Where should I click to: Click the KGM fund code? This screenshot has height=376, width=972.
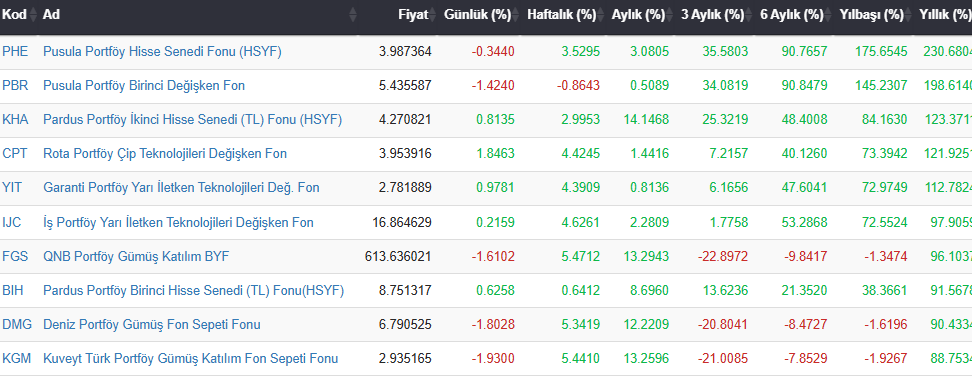pyautogui.click(x=17, y=358)
